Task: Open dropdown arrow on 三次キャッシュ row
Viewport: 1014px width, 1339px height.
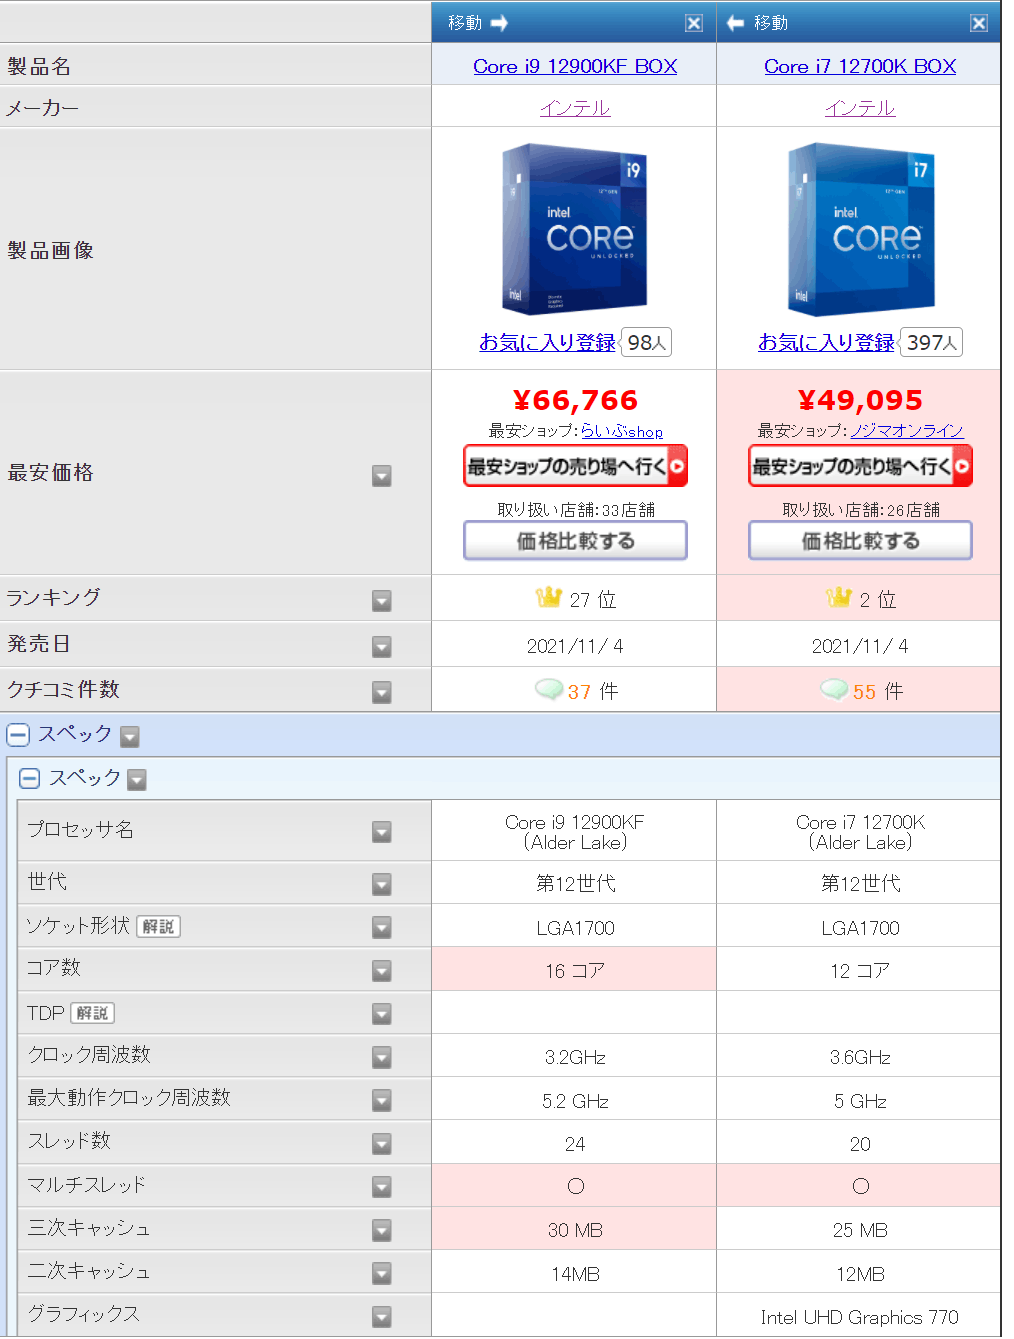Action: [x=381, y=1230]
